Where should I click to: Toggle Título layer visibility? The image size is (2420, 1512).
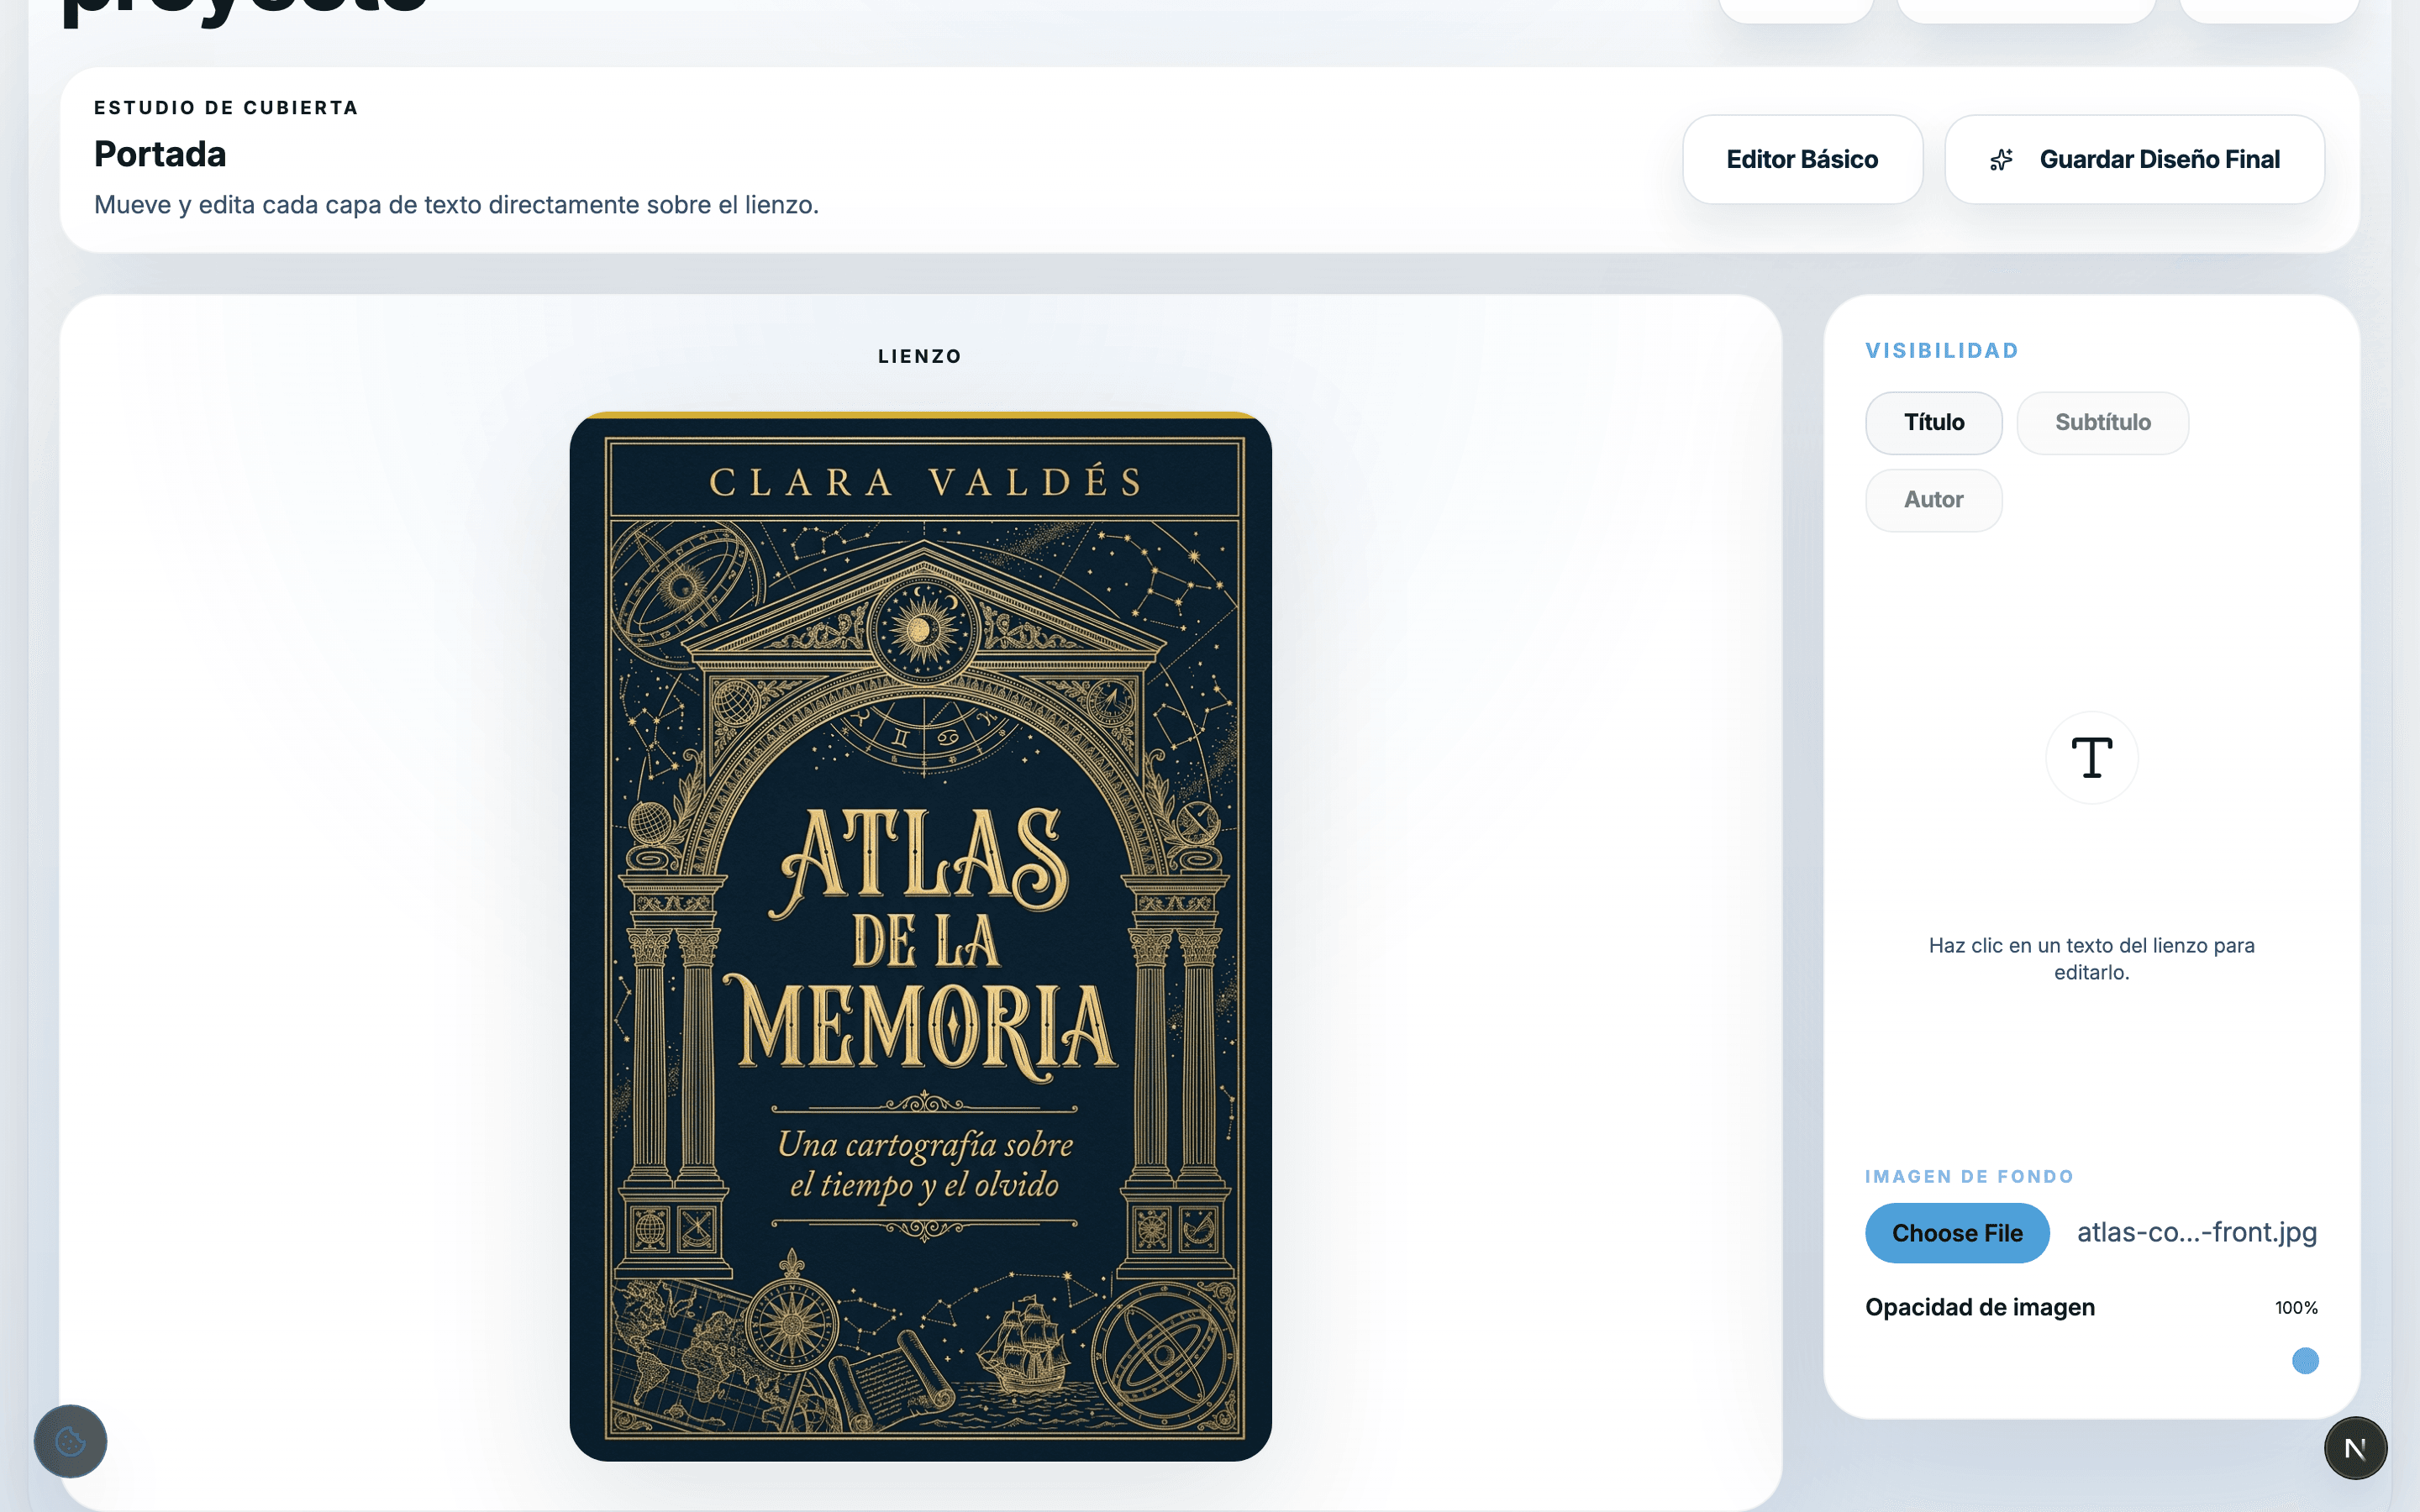click(x=1933, y=422)
